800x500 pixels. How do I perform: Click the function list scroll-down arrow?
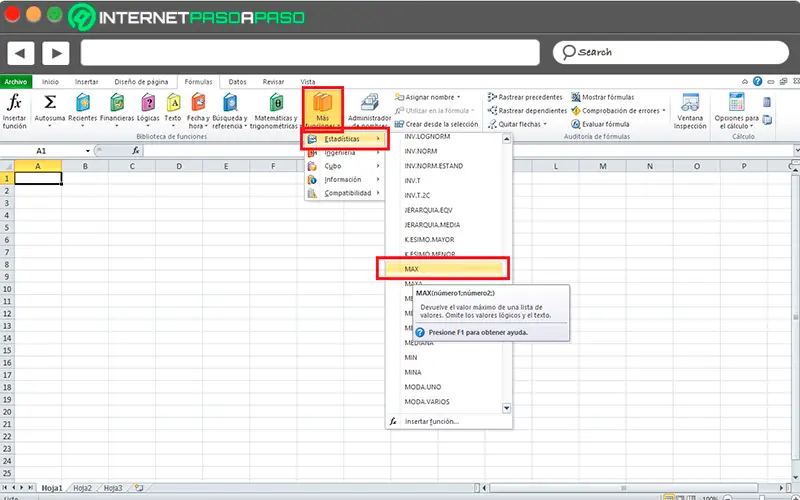point(507,408)
